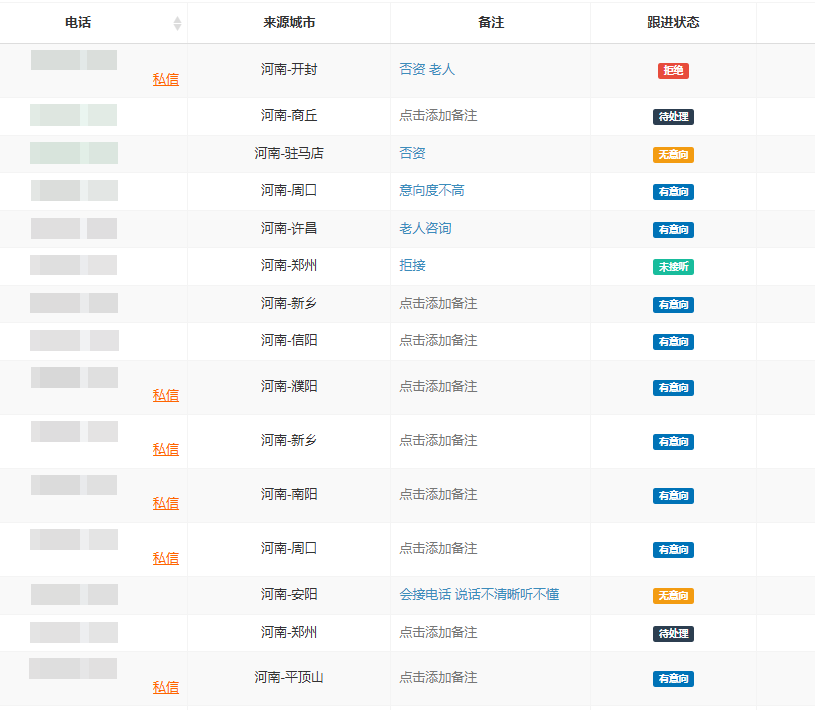This screenshot has width=815, height=710.
Task: Select the 河南-信阳 city cell
Action: (x=289, y=340)
